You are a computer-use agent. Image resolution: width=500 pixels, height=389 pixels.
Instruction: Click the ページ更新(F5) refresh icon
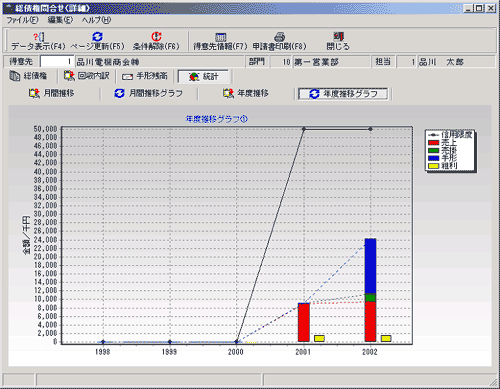pyautogui.click(x=97, y=36)
